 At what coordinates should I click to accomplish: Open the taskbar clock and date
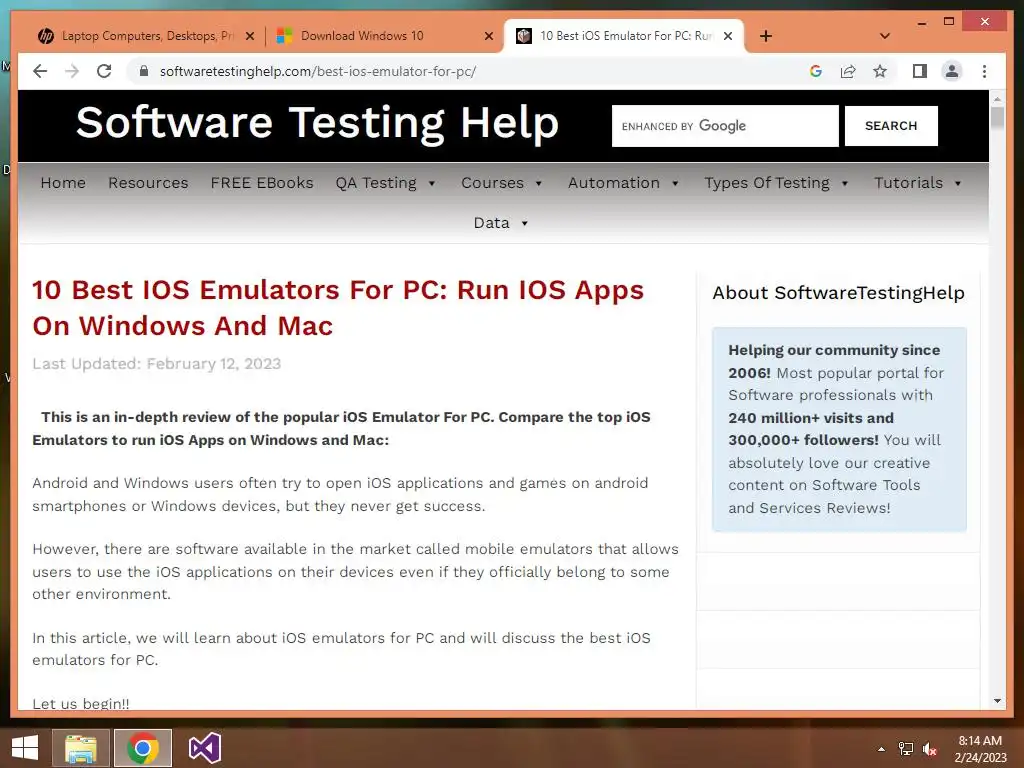pos(980,749)
